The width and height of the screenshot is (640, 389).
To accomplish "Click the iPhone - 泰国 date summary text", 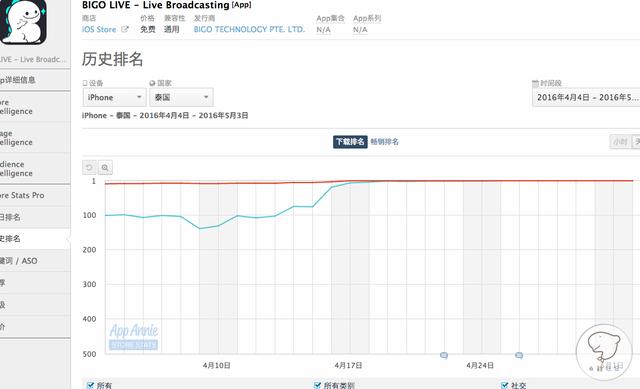I will [x=165, y=116].
